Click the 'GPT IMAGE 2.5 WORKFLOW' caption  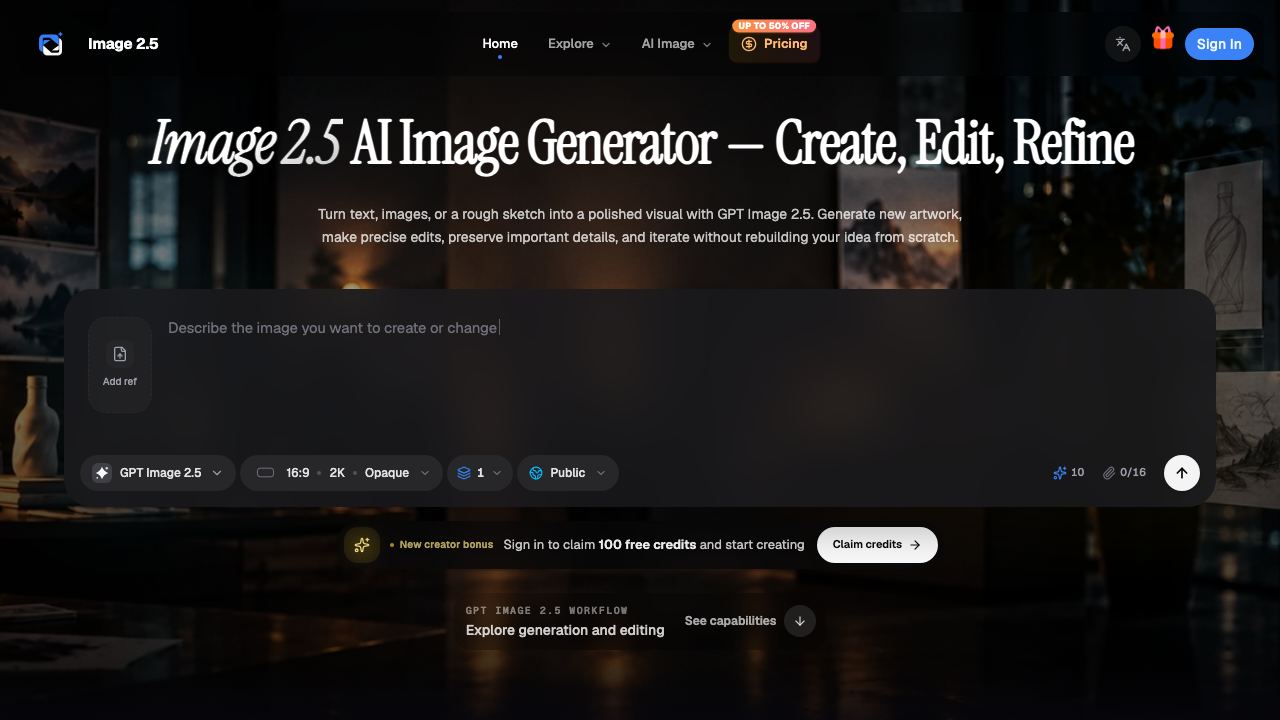coord(546,610)
